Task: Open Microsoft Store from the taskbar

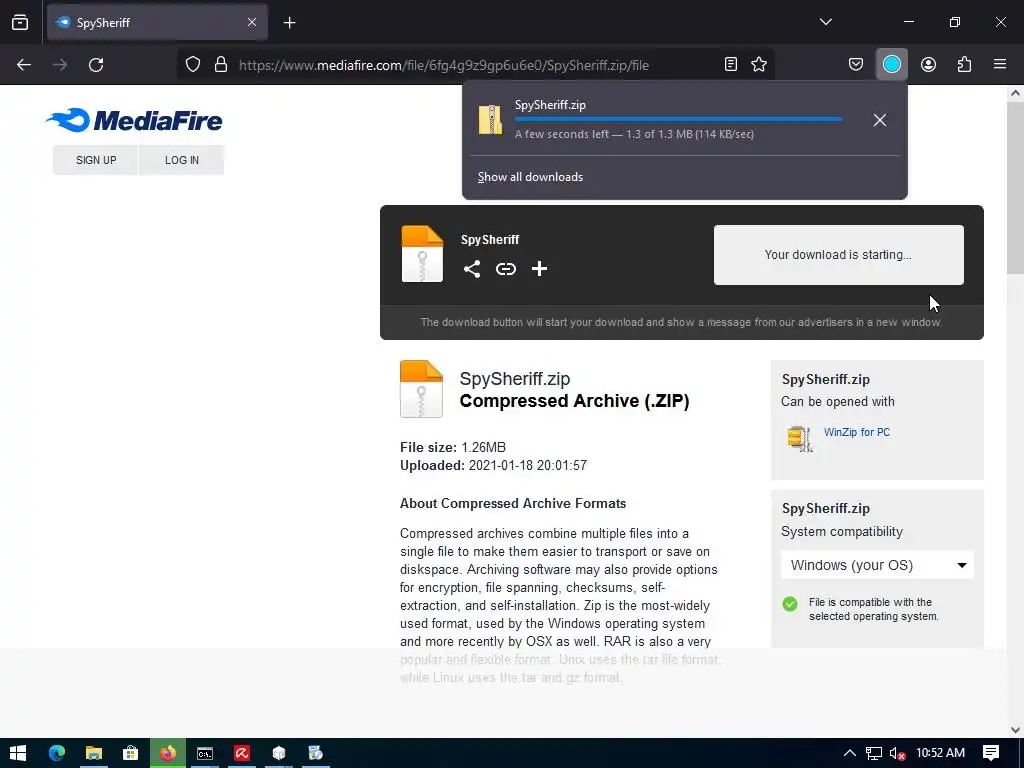Action: (131, 753)
